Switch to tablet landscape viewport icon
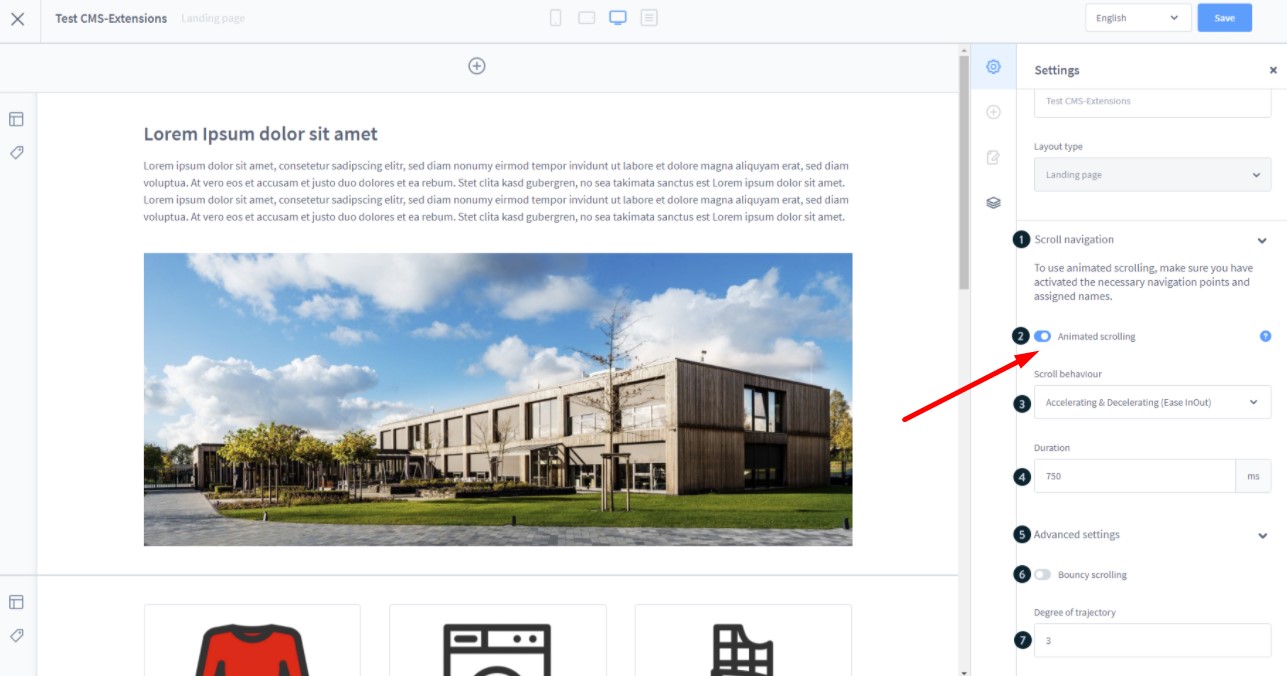Viewport: 1287px width, 676px height. 587,18
